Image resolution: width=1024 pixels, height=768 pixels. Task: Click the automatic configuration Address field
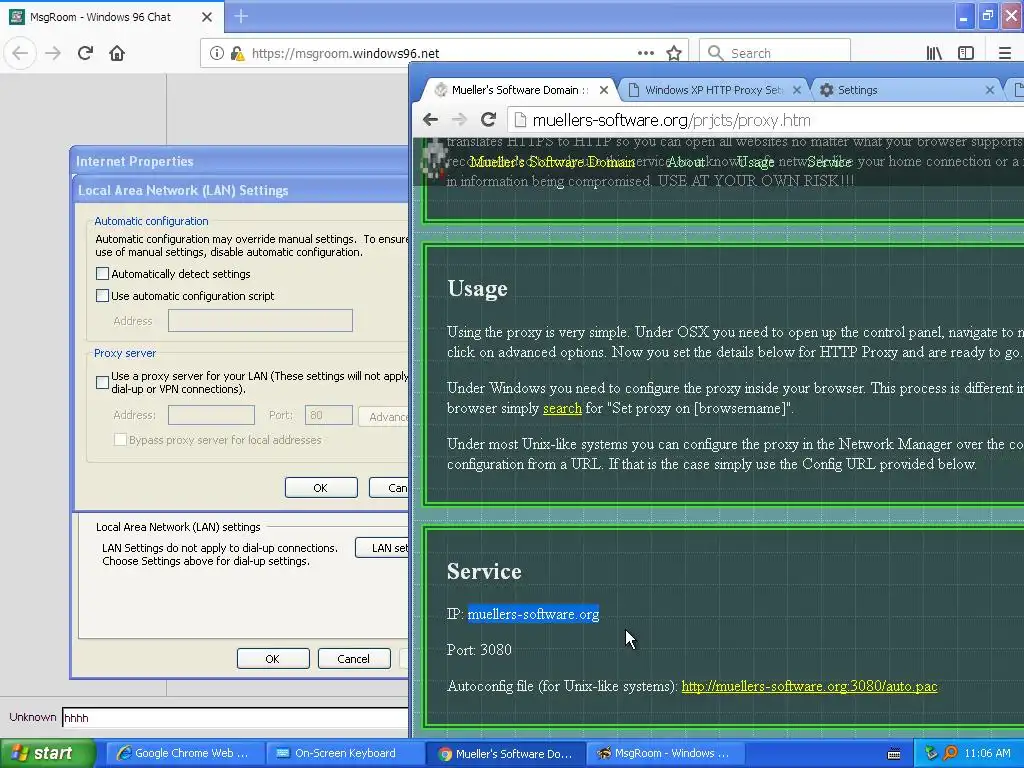(x=260, y=321)
